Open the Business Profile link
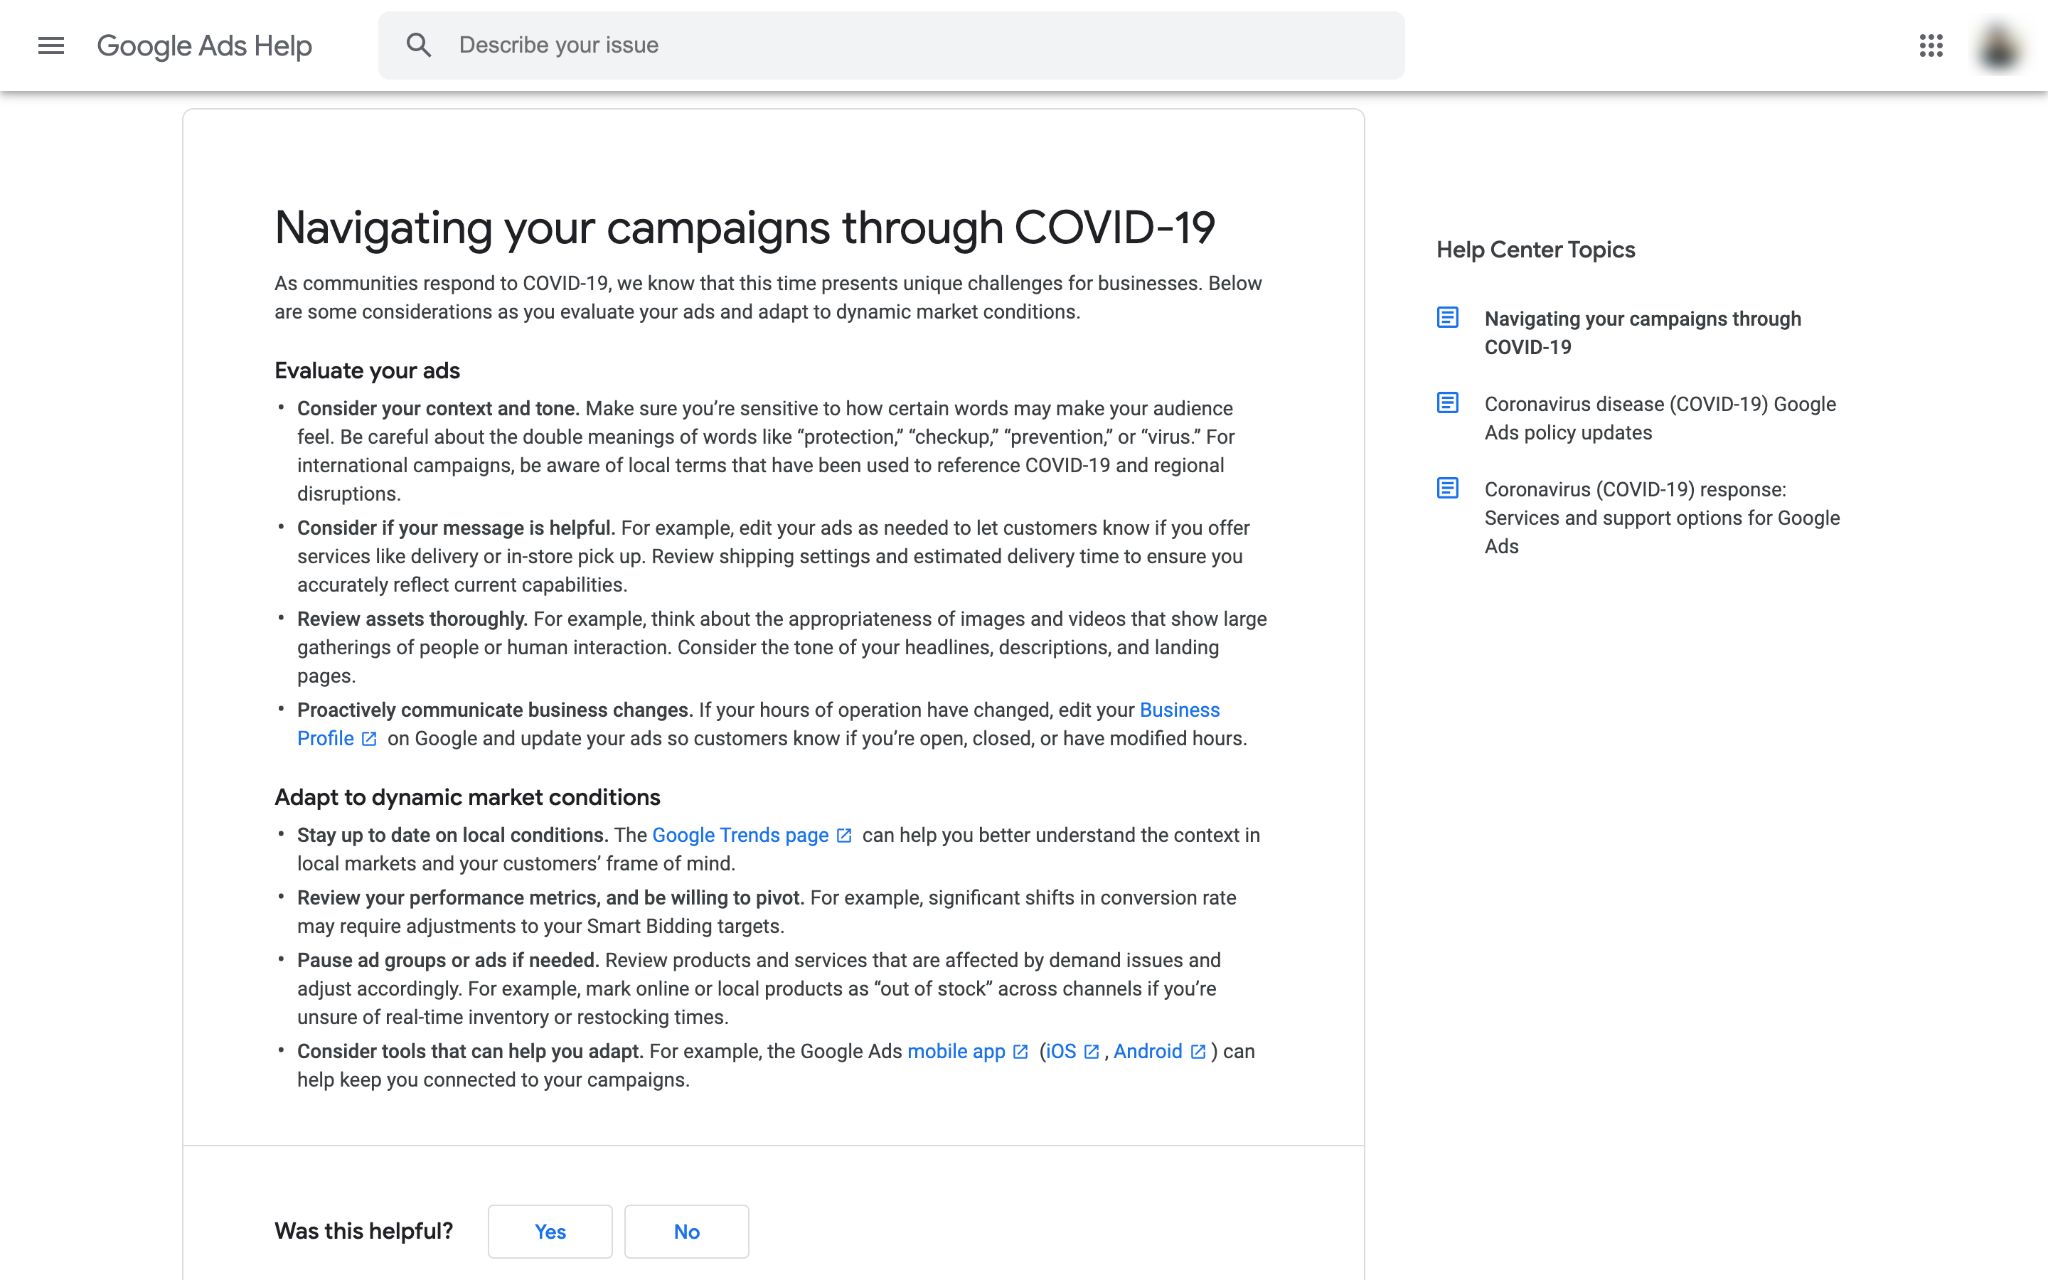 [x=1180, y=710]
